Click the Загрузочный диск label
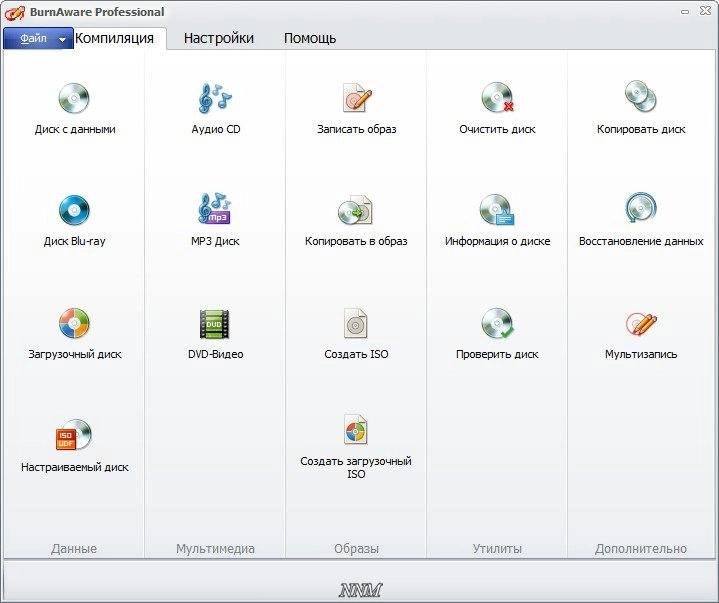The width and height of the screenshot is (719, 603). point(75,354)
